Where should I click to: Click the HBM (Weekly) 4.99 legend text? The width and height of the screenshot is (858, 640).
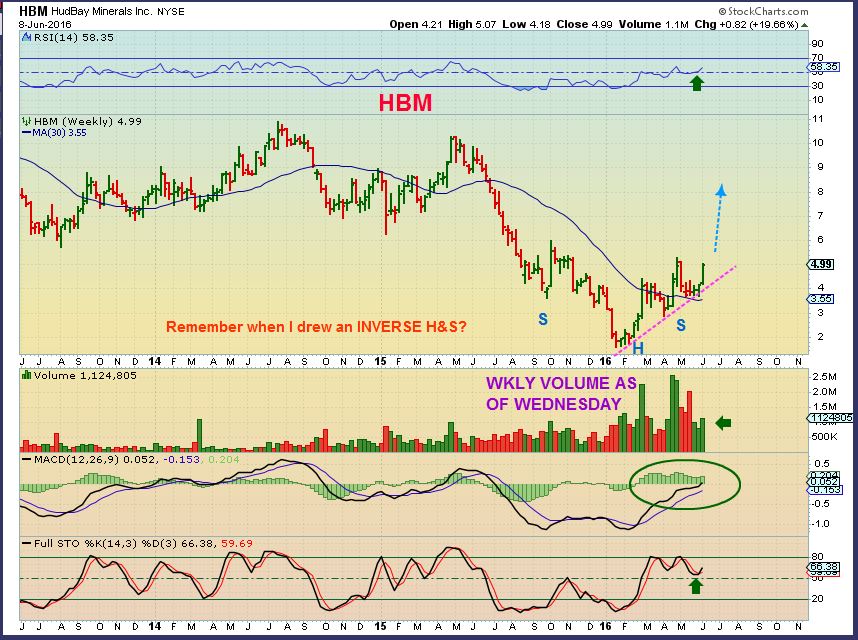[x=88, y=121]
